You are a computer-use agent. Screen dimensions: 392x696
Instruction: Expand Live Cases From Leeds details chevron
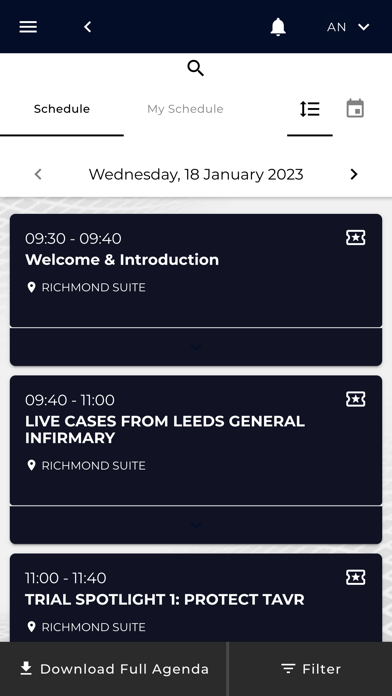[x=196, y=525]
